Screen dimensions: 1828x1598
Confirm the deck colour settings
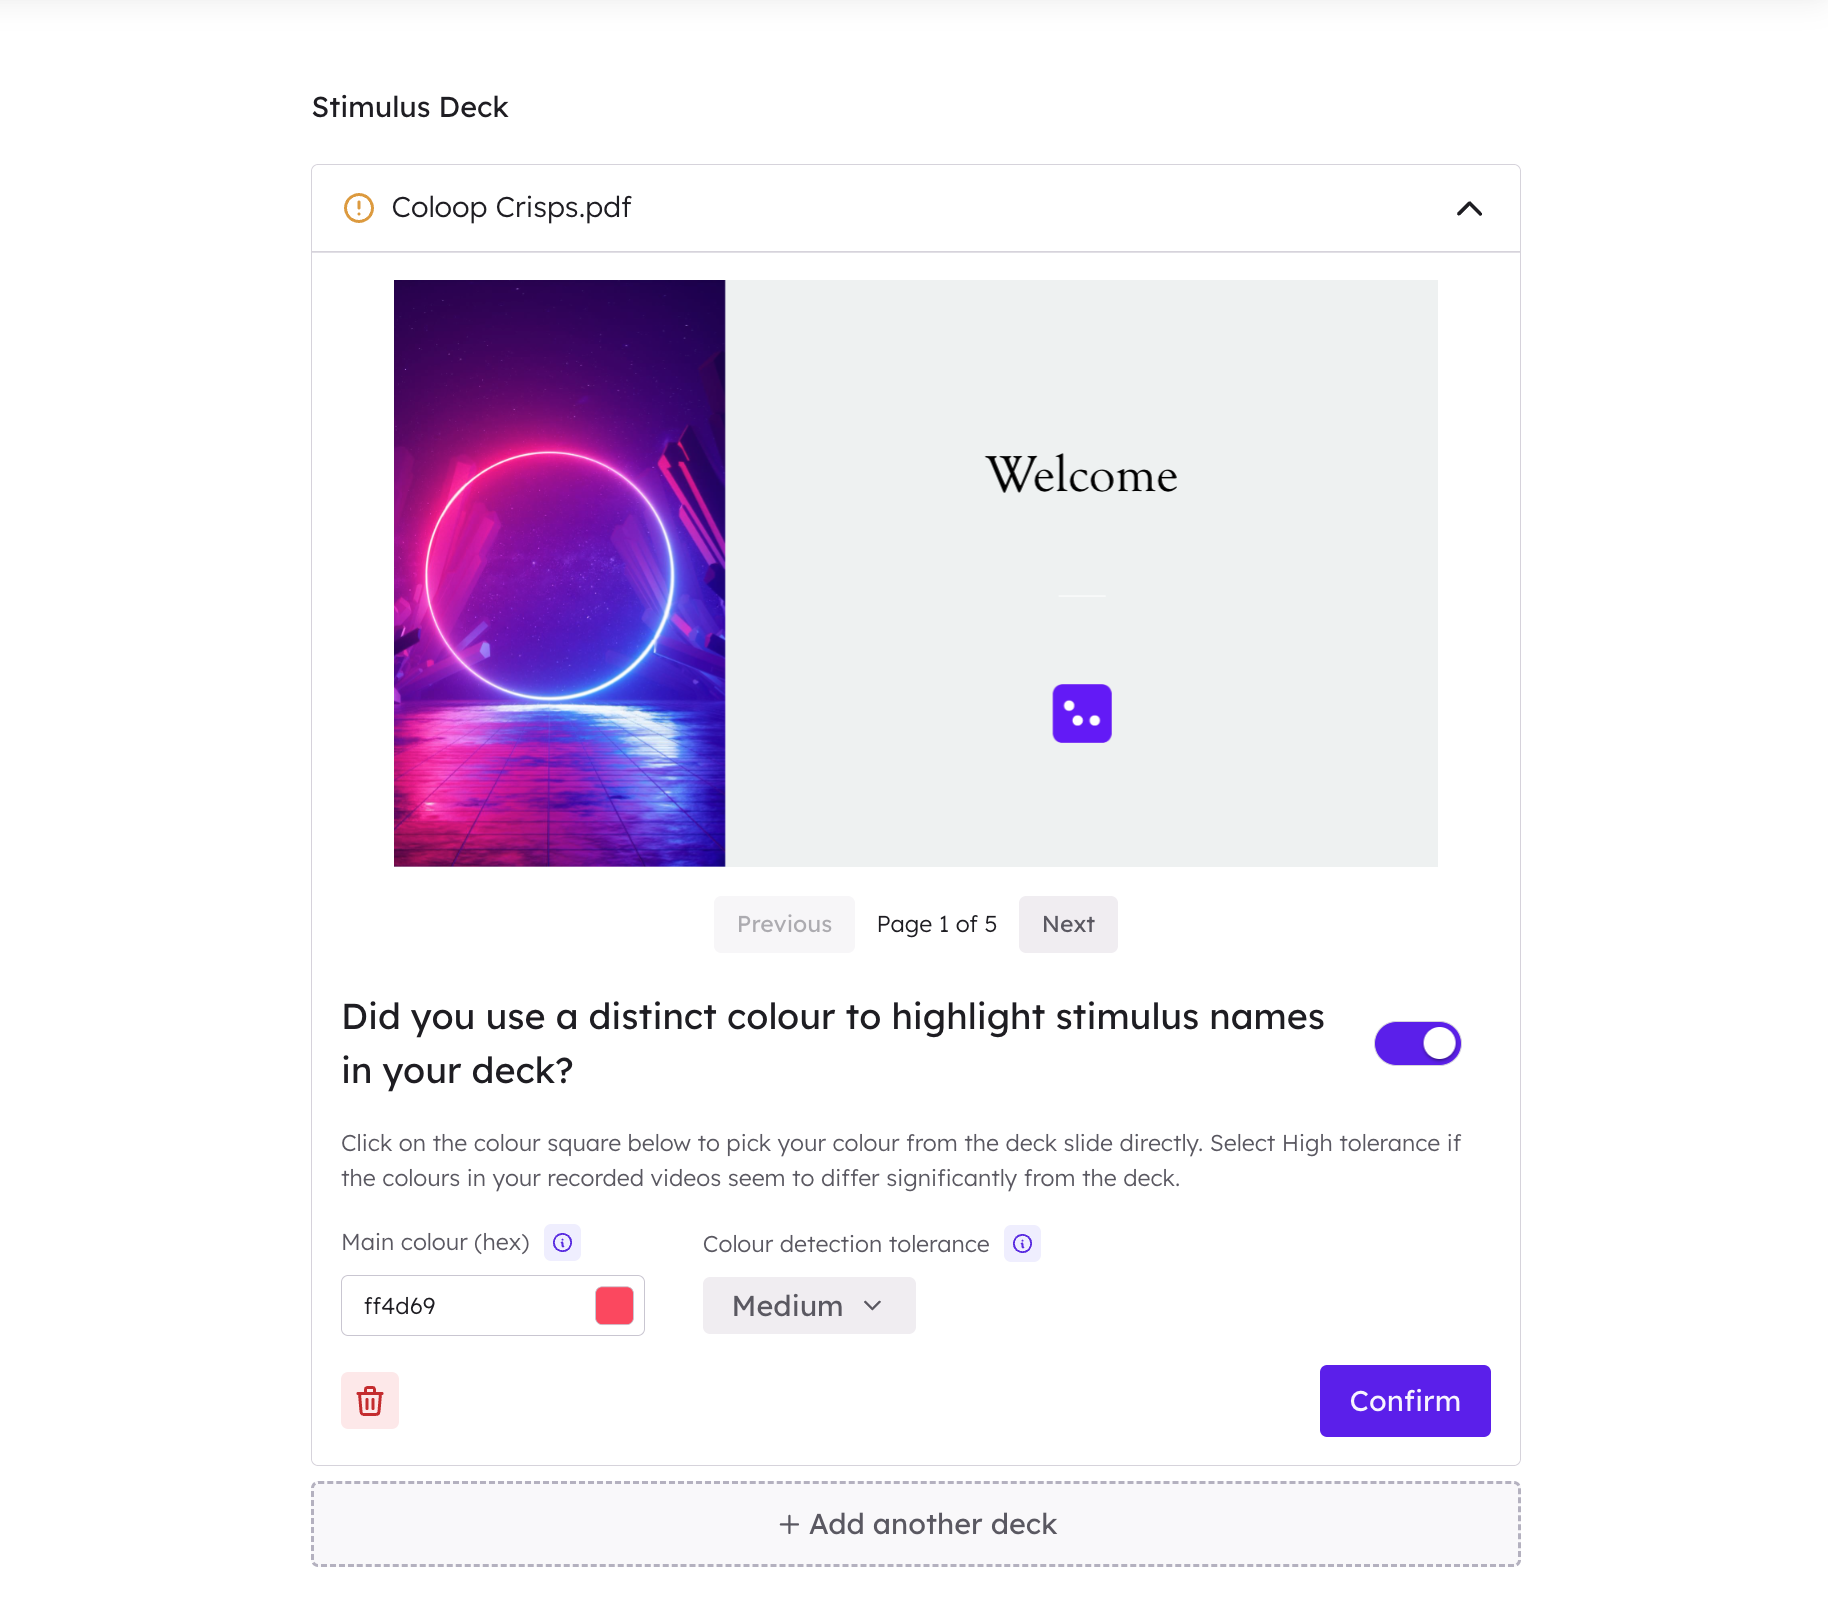pyautogui.click(x=1405, y=1400)
